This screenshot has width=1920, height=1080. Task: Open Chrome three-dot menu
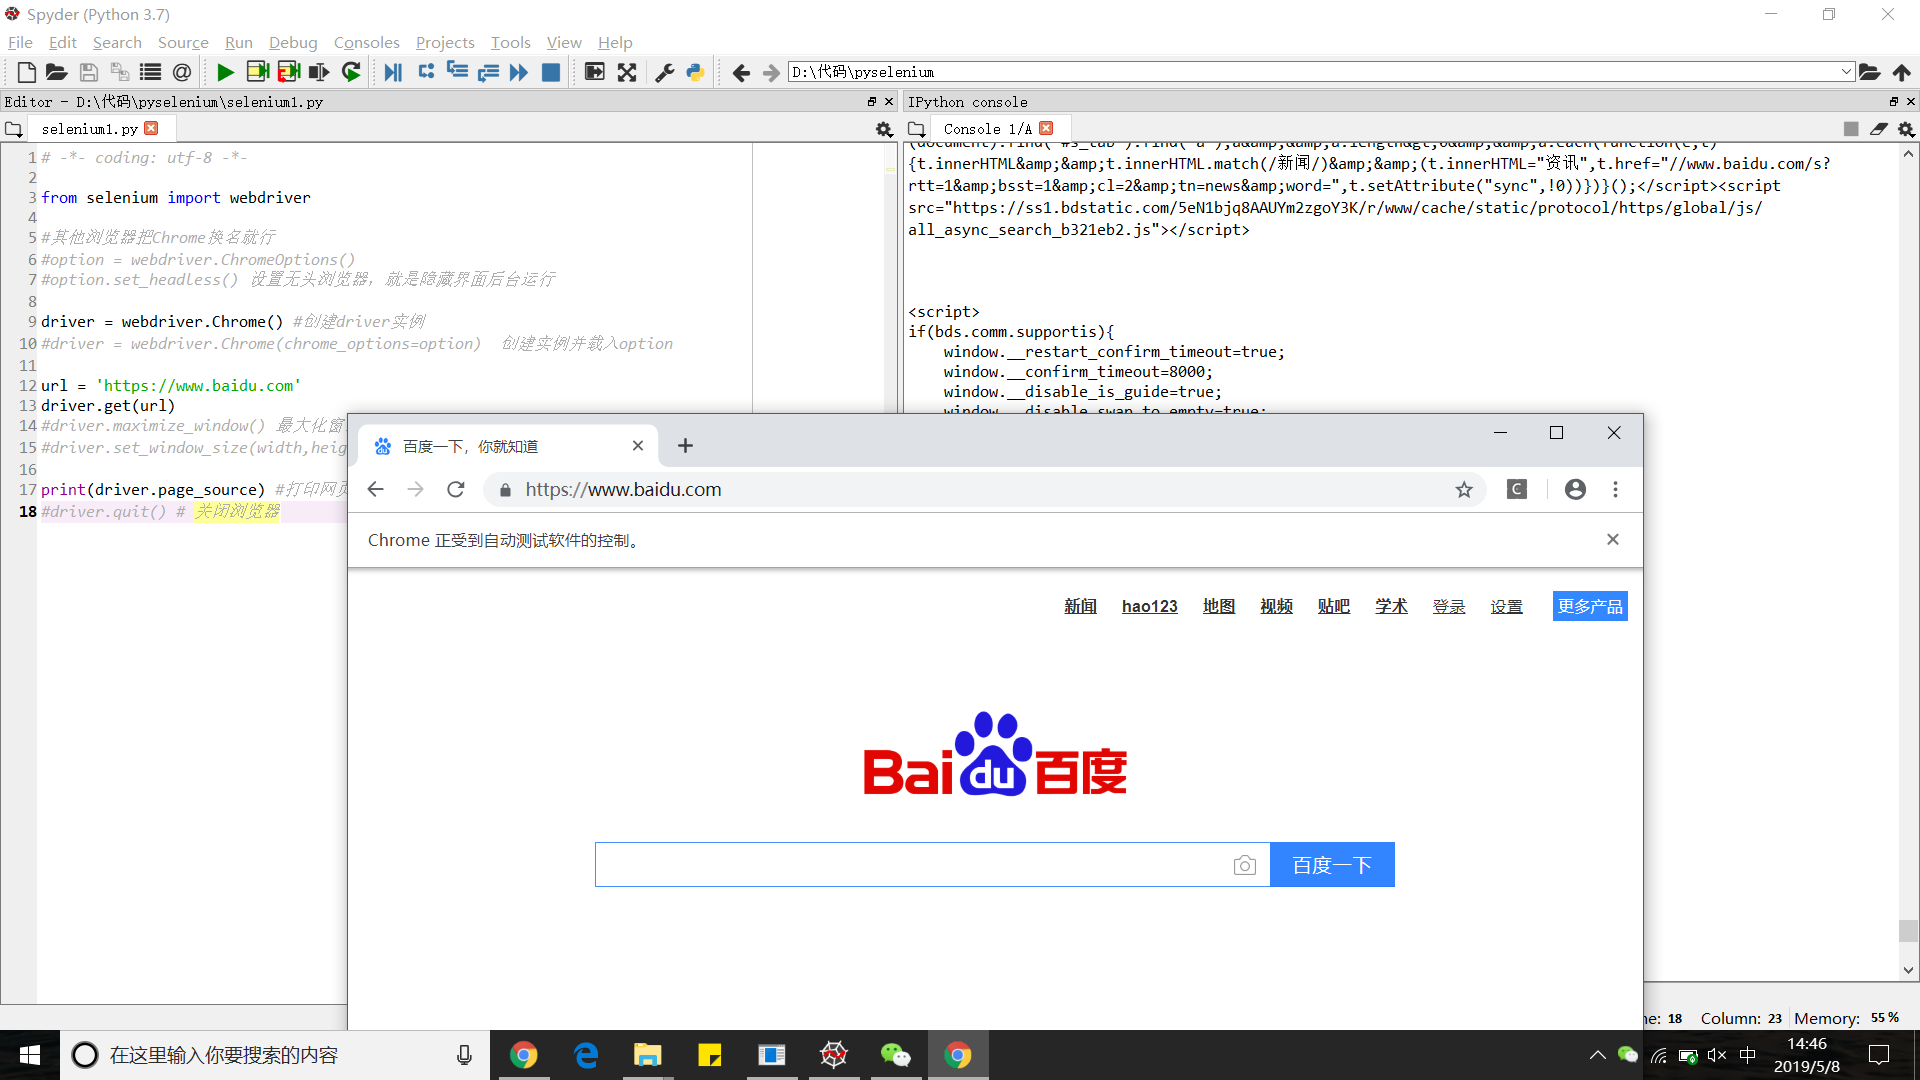[x=1615, y=489]
